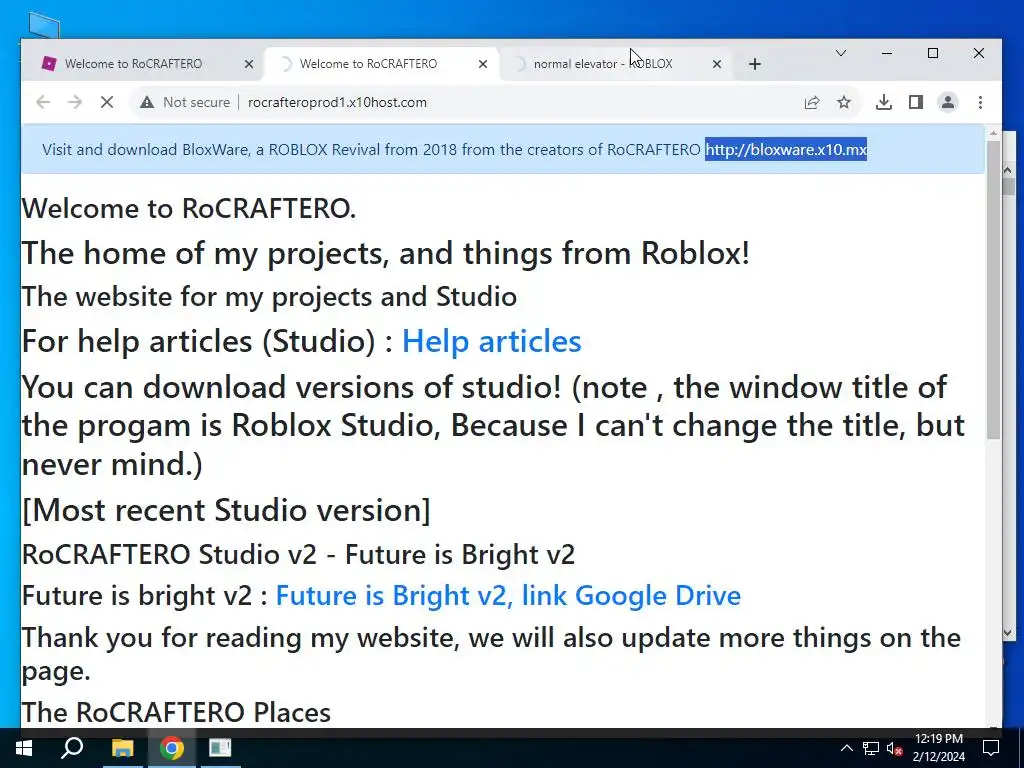Click the Chrome taskbar icon
The image size is (1024, 768).
pos(172,748)
